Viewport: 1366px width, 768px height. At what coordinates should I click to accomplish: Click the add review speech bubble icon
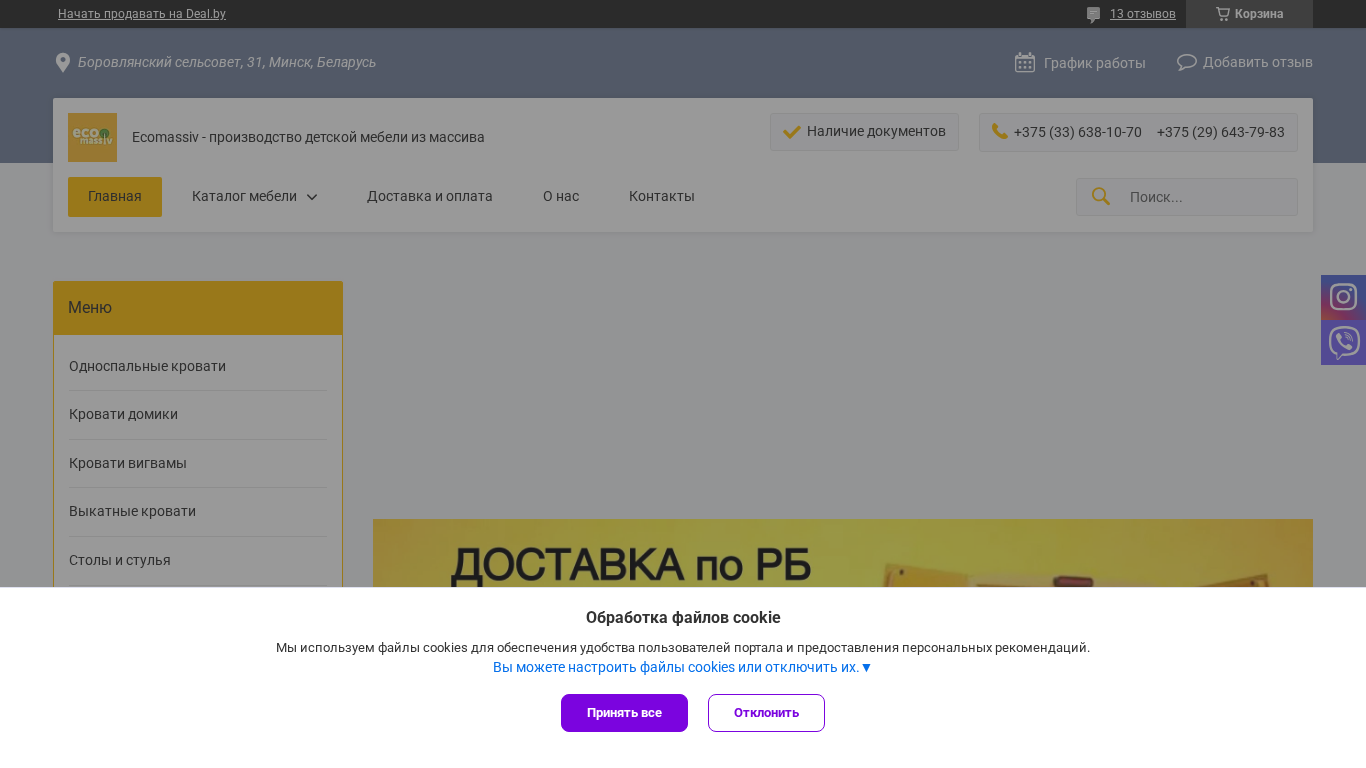[x=1187, y=62]
